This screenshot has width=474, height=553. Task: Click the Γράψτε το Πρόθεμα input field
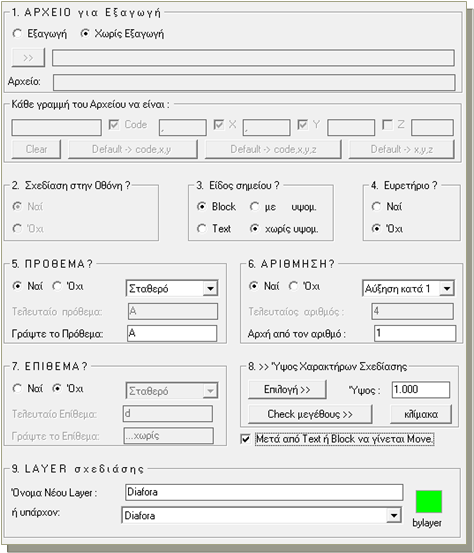click(x=172, y=333)
